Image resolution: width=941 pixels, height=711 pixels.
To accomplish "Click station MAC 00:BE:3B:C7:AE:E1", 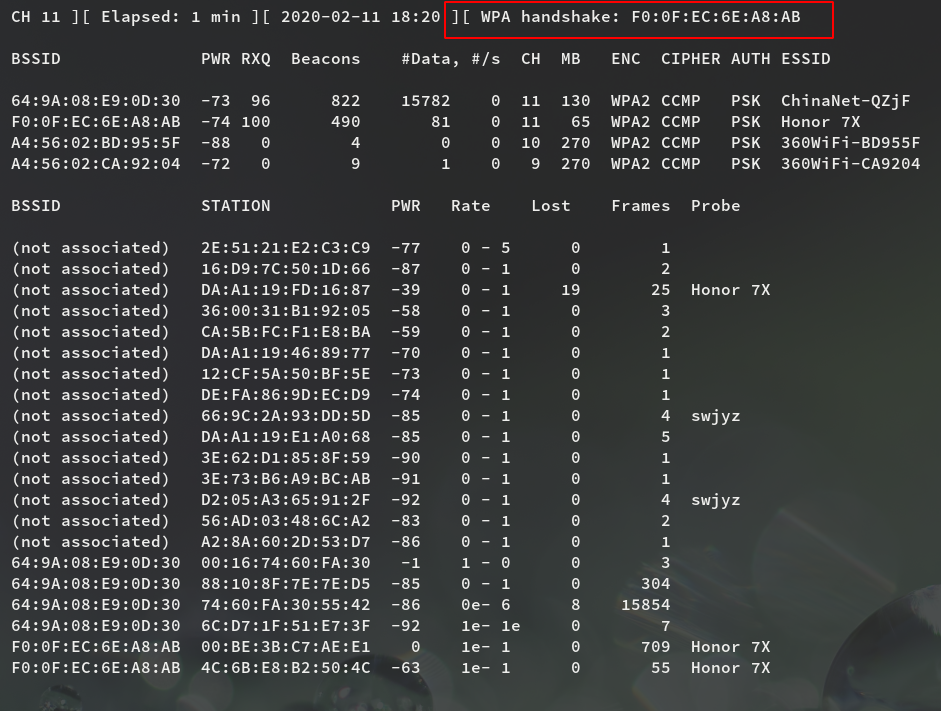I will pos(285,647).
